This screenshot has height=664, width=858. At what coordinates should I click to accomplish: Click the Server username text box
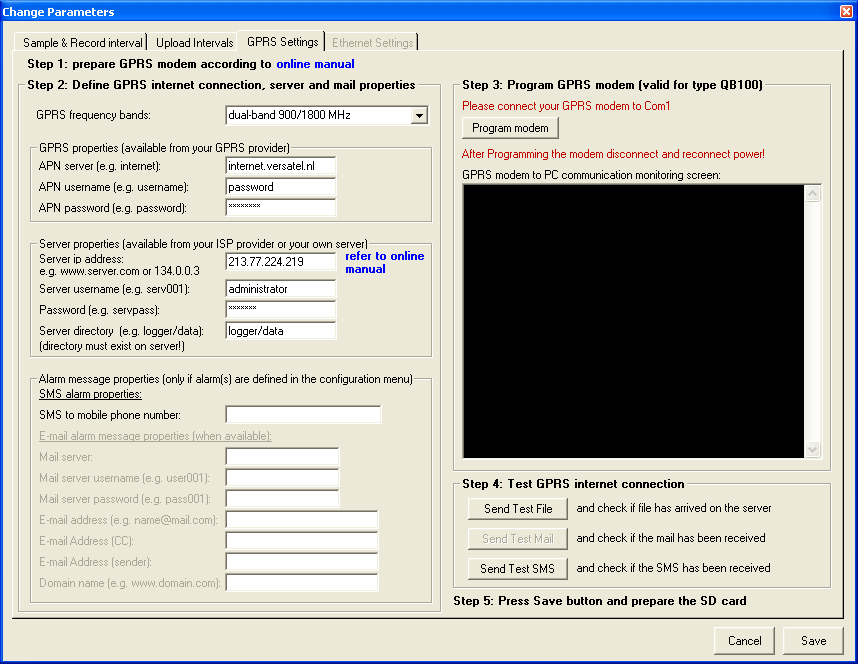point(281,289)
